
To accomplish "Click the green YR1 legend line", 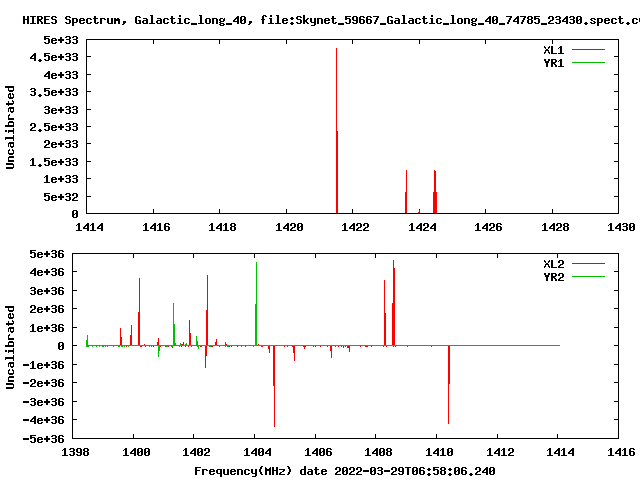I will (x=588, y=63).
